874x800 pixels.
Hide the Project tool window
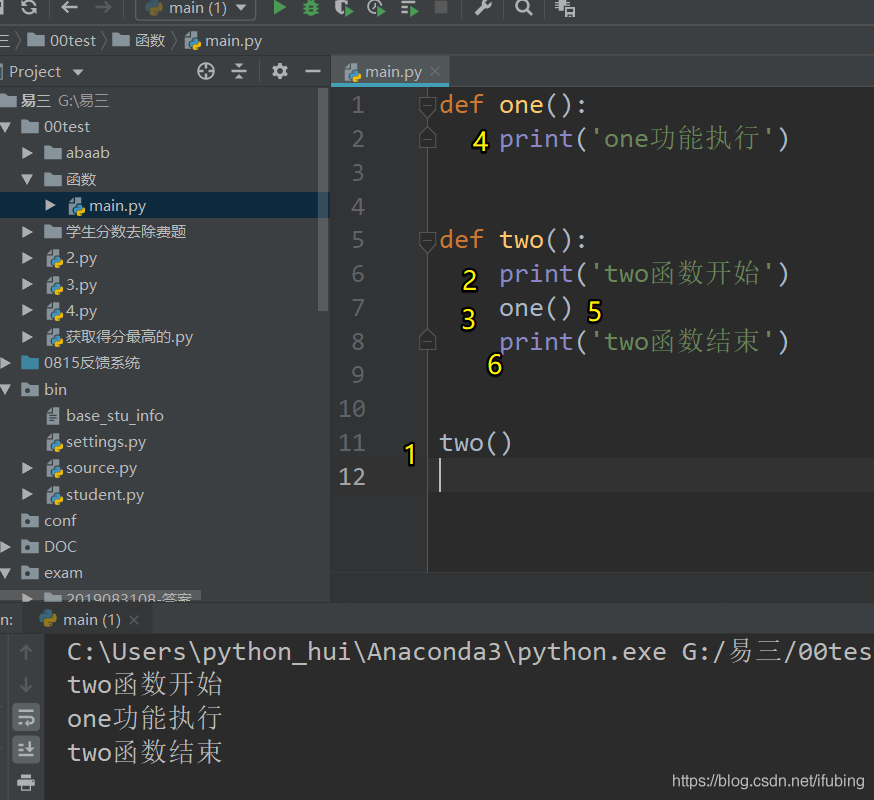tap(313, 71)
